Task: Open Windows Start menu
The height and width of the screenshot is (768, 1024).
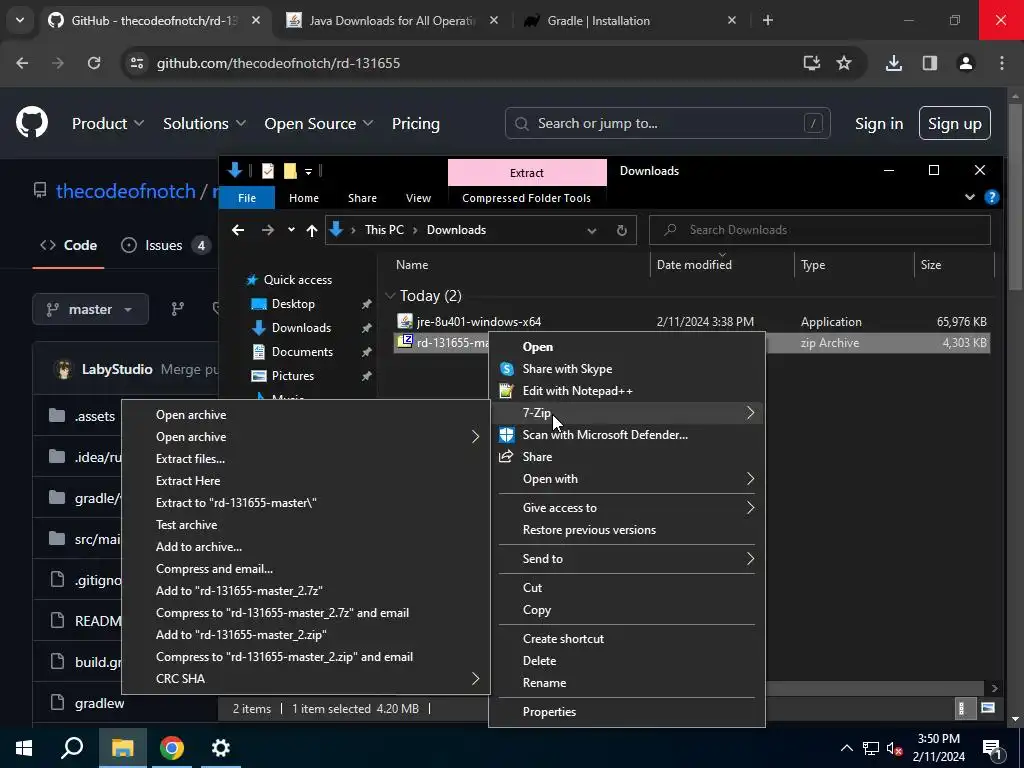Action: (24, 748)
